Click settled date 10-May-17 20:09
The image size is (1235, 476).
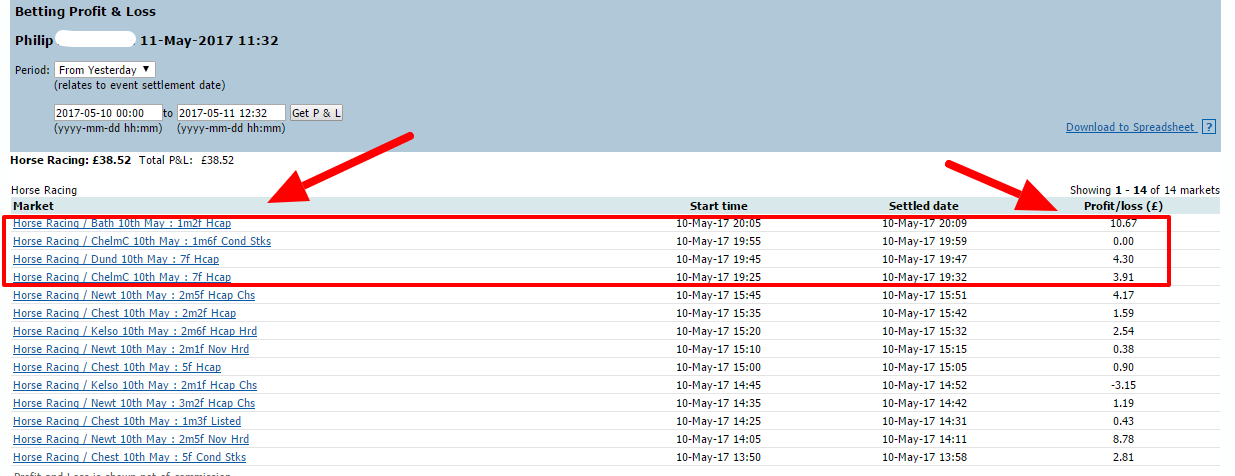[x=924, y=223]
